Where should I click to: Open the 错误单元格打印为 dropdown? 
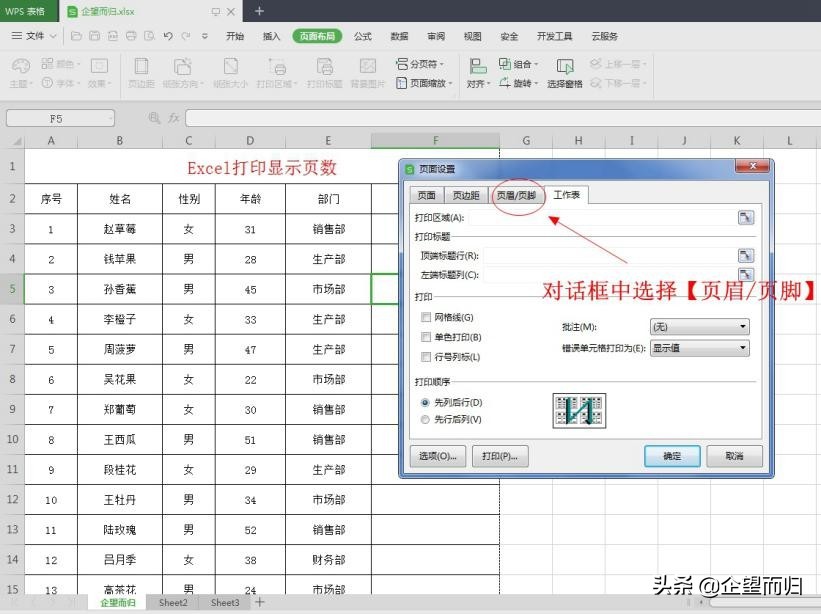tap(700, 348)
